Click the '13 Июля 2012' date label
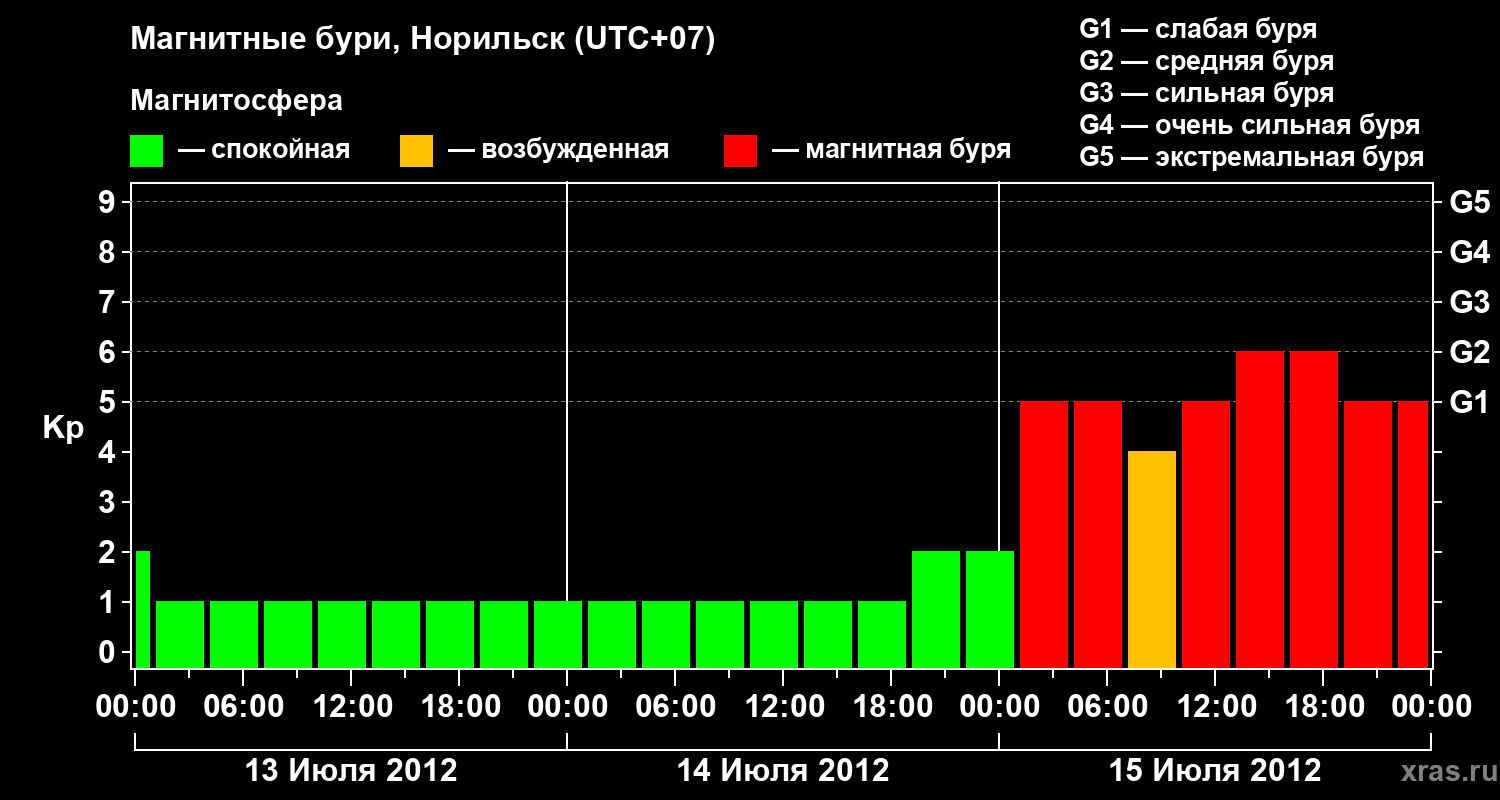Image resolution: width=1500 pixels, height=800 pixels. (351, 771)
